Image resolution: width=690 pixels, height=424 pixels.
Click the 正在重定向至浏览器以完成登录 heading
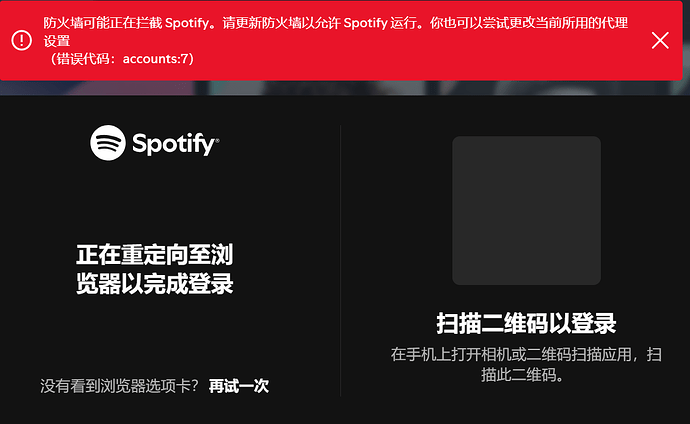(154, 269)
